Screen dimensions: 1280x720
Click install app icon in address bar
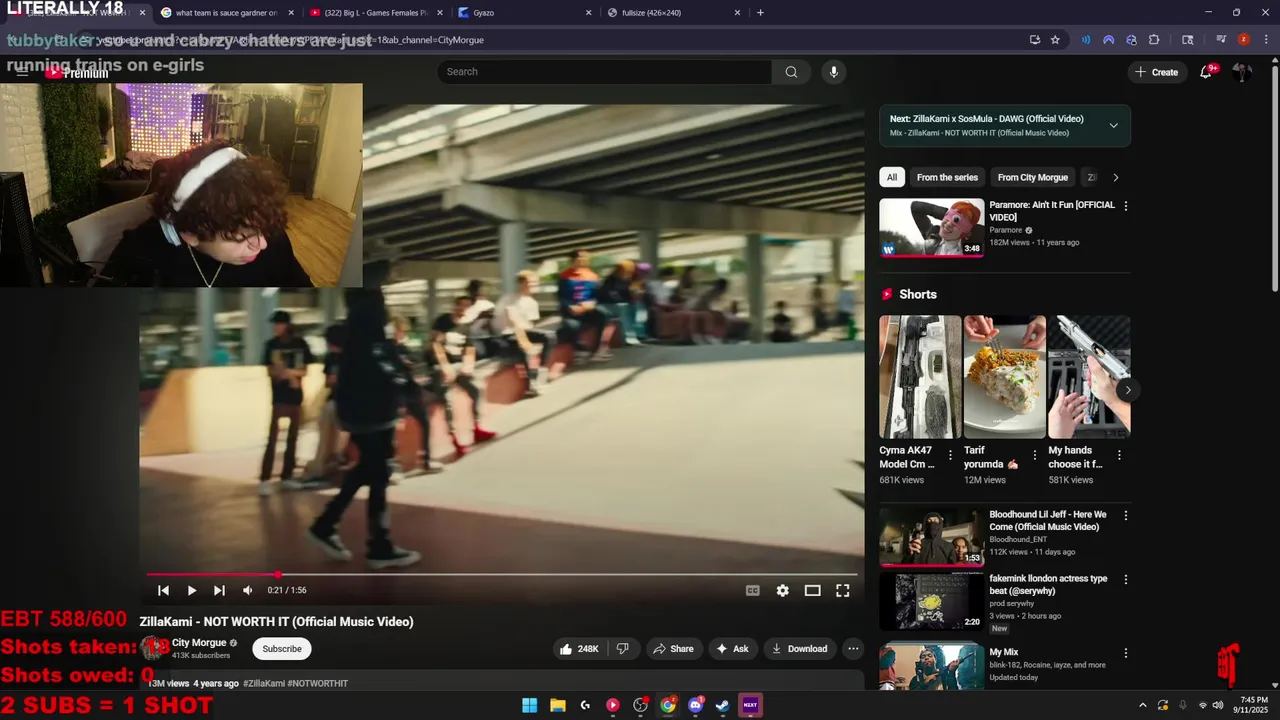1034,40
